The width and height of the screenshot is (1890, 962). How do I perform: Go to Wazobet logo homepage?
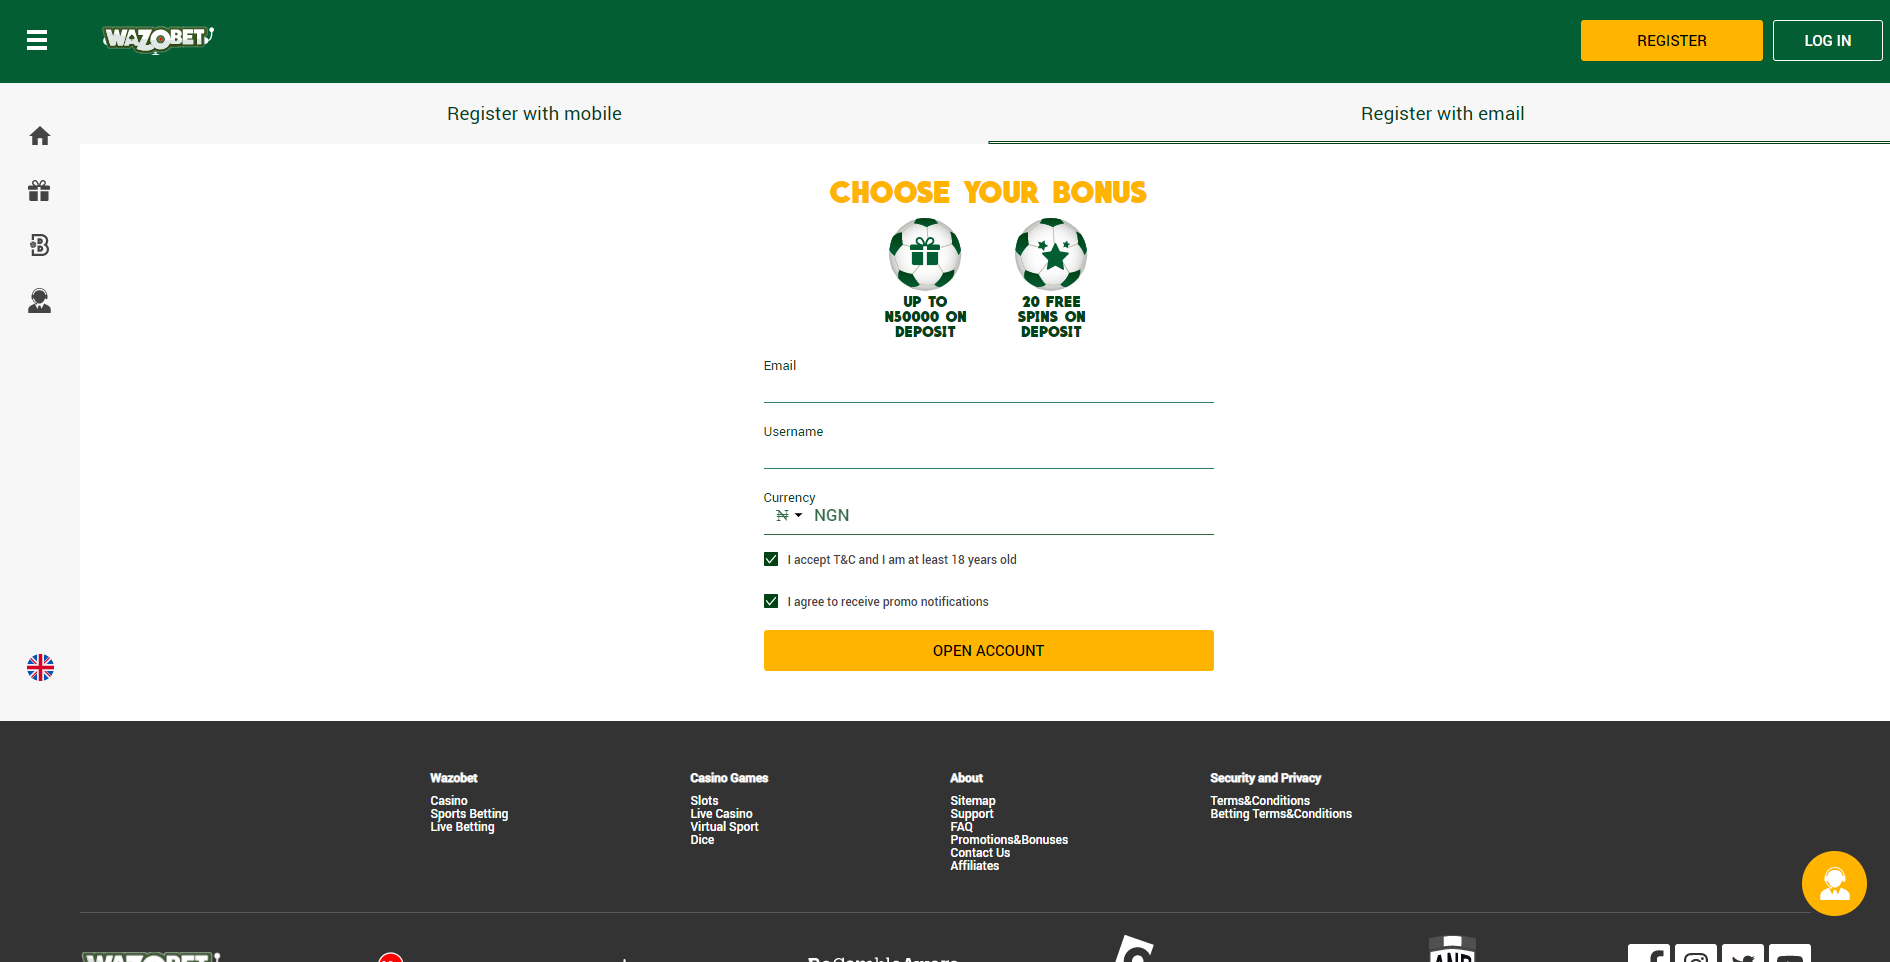(x=158, y=39)
